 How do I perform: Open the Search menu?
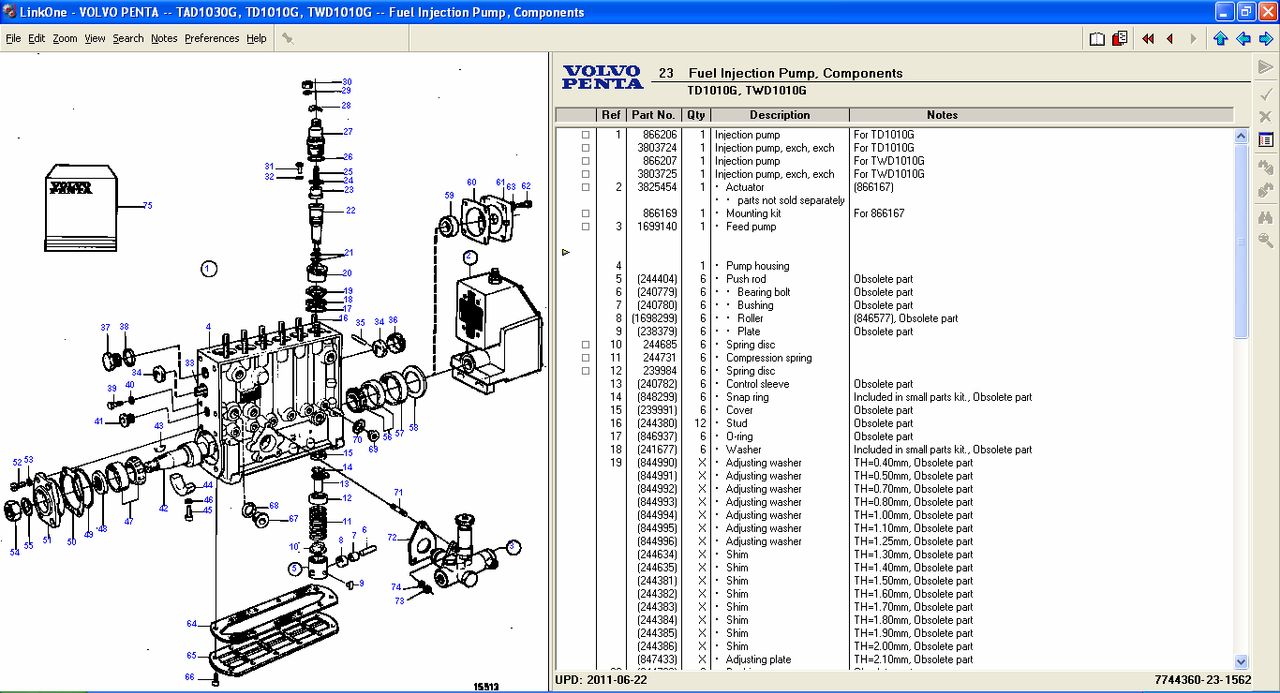(128, 38)
